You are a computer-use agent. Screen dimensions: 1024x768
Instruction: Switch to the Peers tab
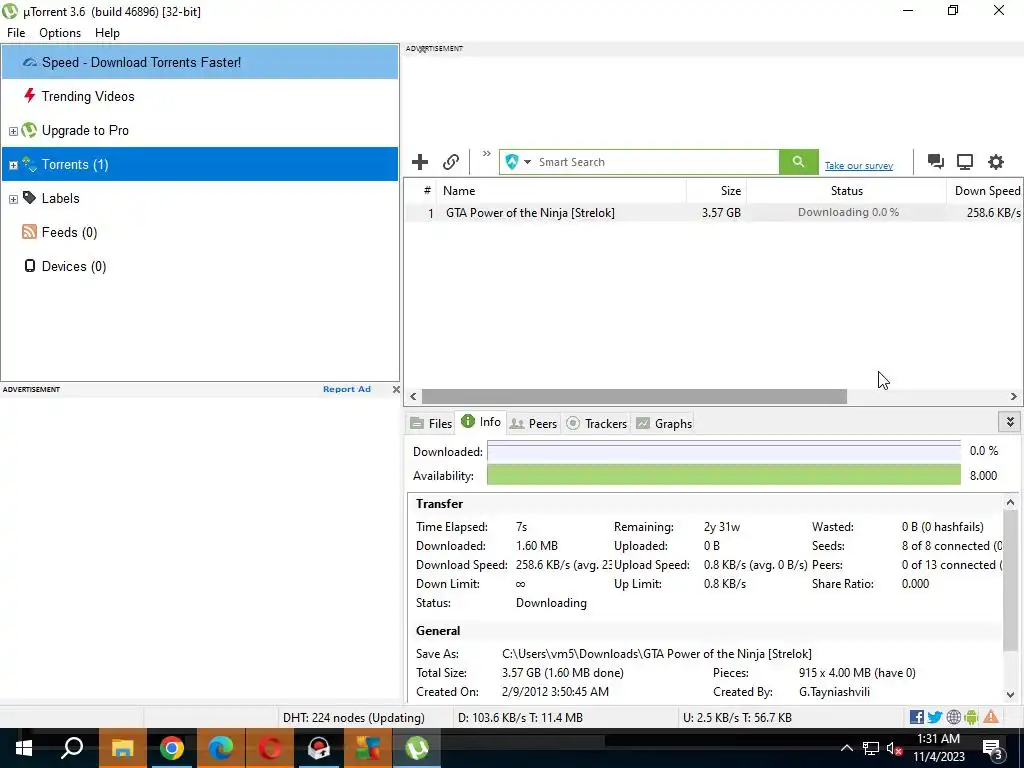534,423
